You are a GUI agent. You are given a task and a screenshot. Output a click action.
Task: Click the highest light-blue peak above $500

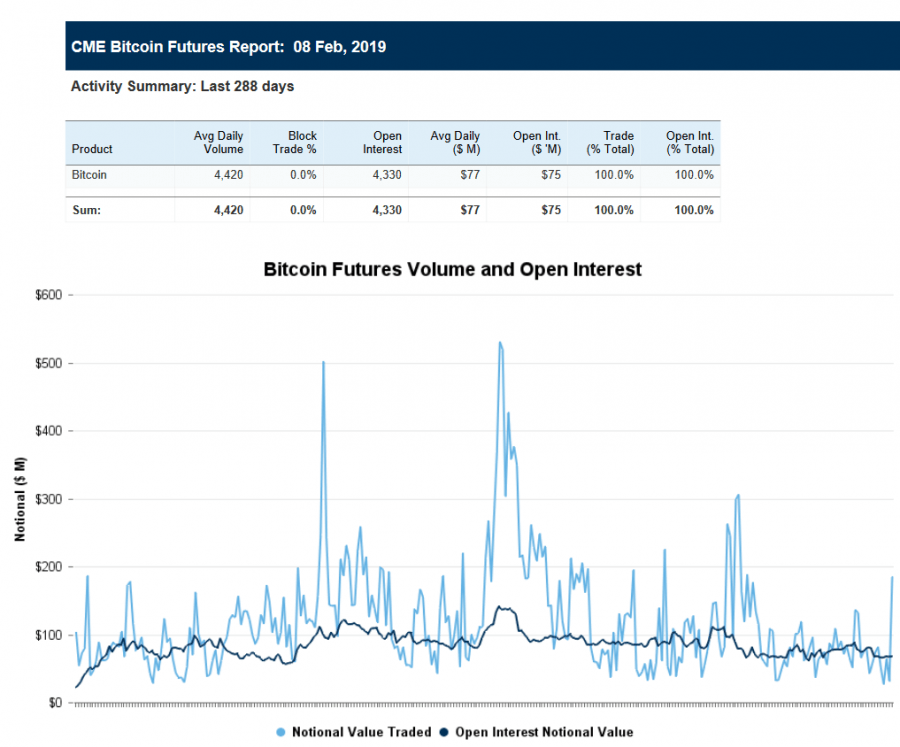point(500,343)
